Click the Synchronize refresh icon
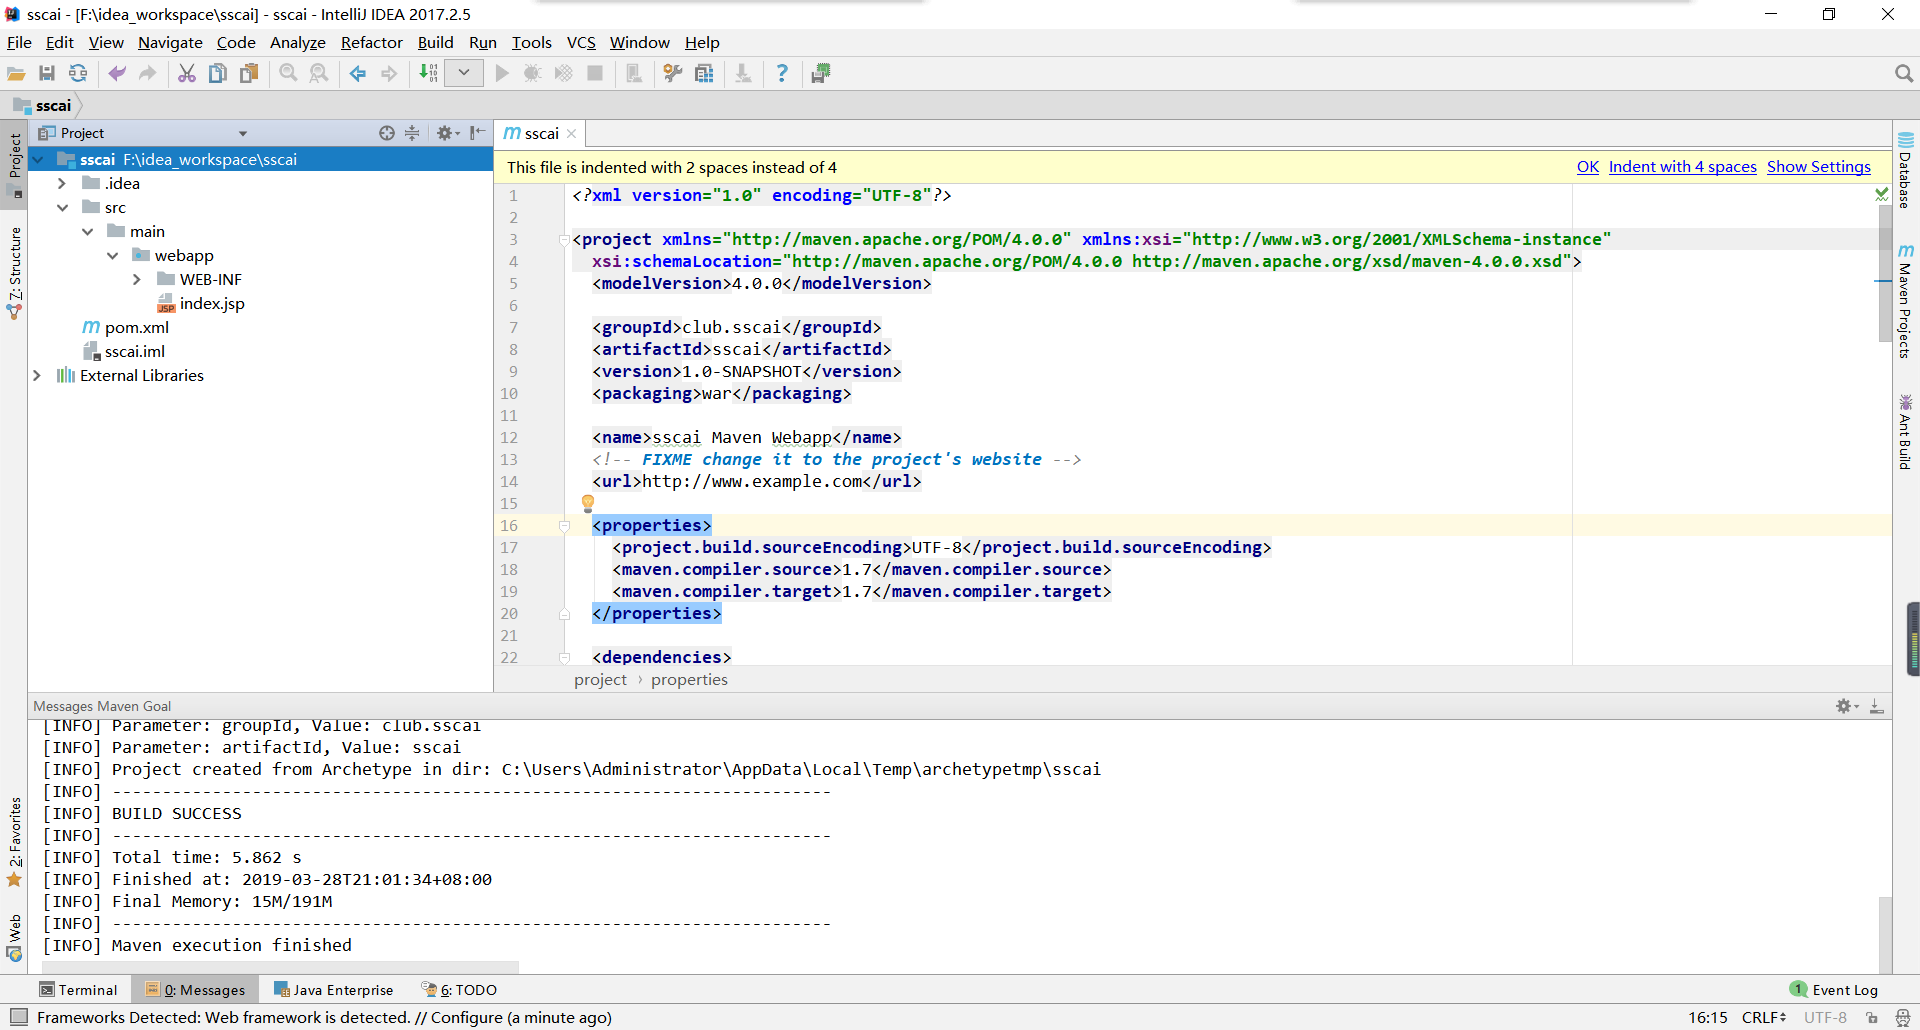1920x1030 pixels. (78, 73)
